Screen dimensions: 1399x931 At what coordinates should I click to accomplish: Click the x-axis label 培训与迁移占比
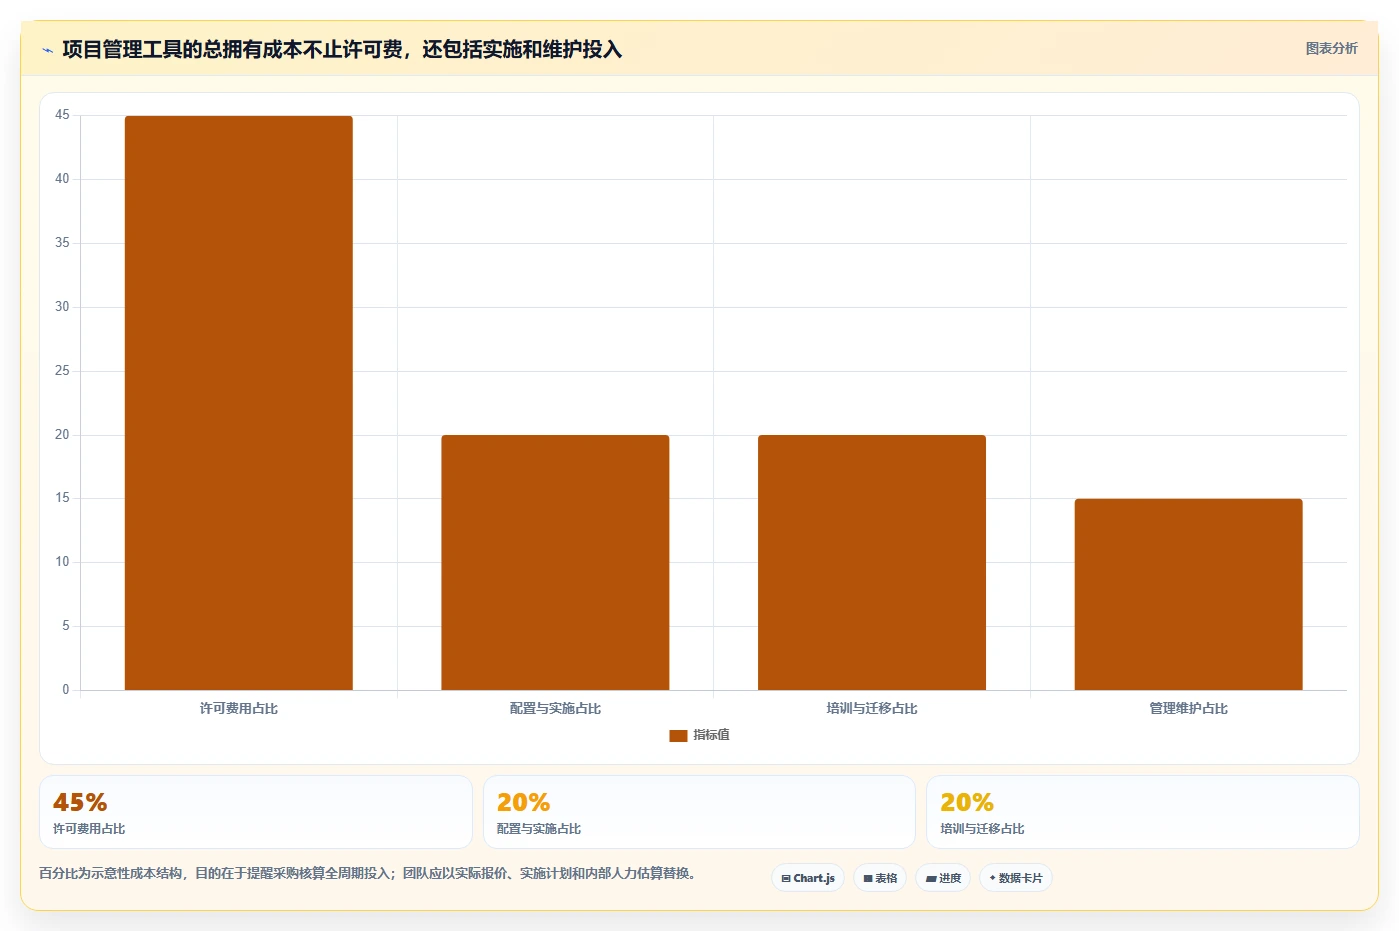(872, 708)
